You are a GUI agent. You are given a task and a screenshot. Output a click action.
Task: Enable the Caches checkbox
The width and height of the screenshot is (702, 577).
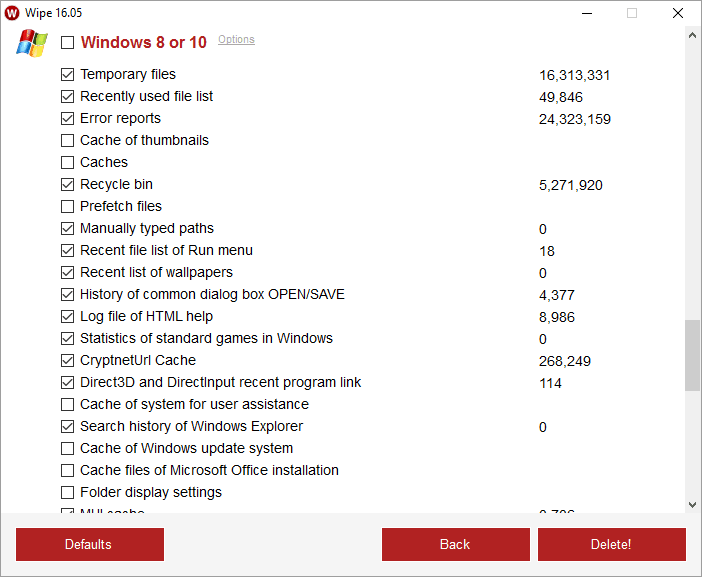click(67, 162)
